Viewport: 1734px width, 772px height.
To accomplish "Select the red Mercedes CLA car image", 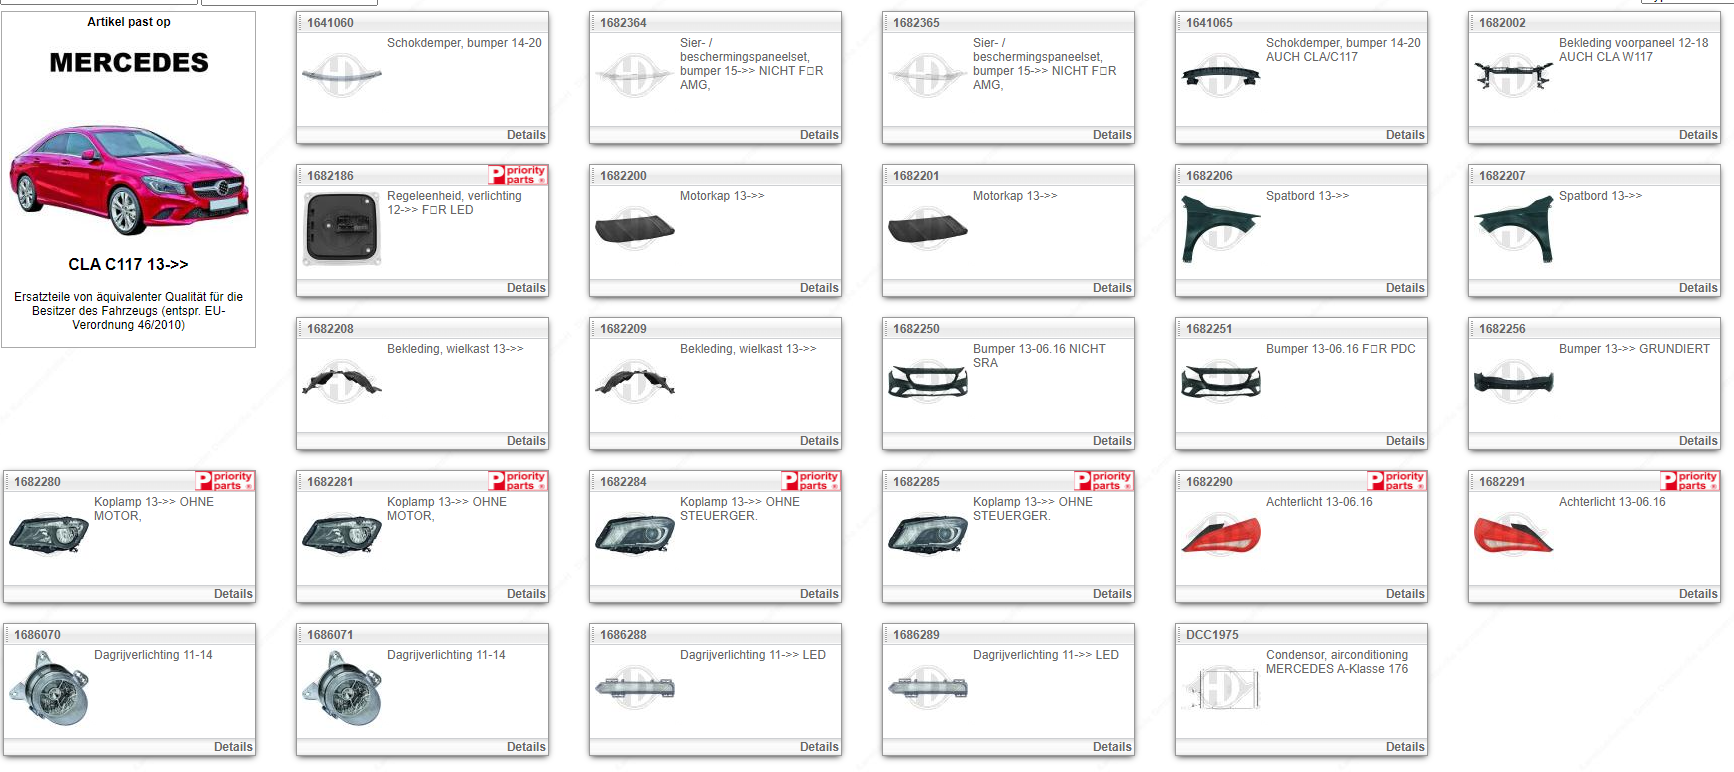I will pyautogui.click(x=128, y=180).
